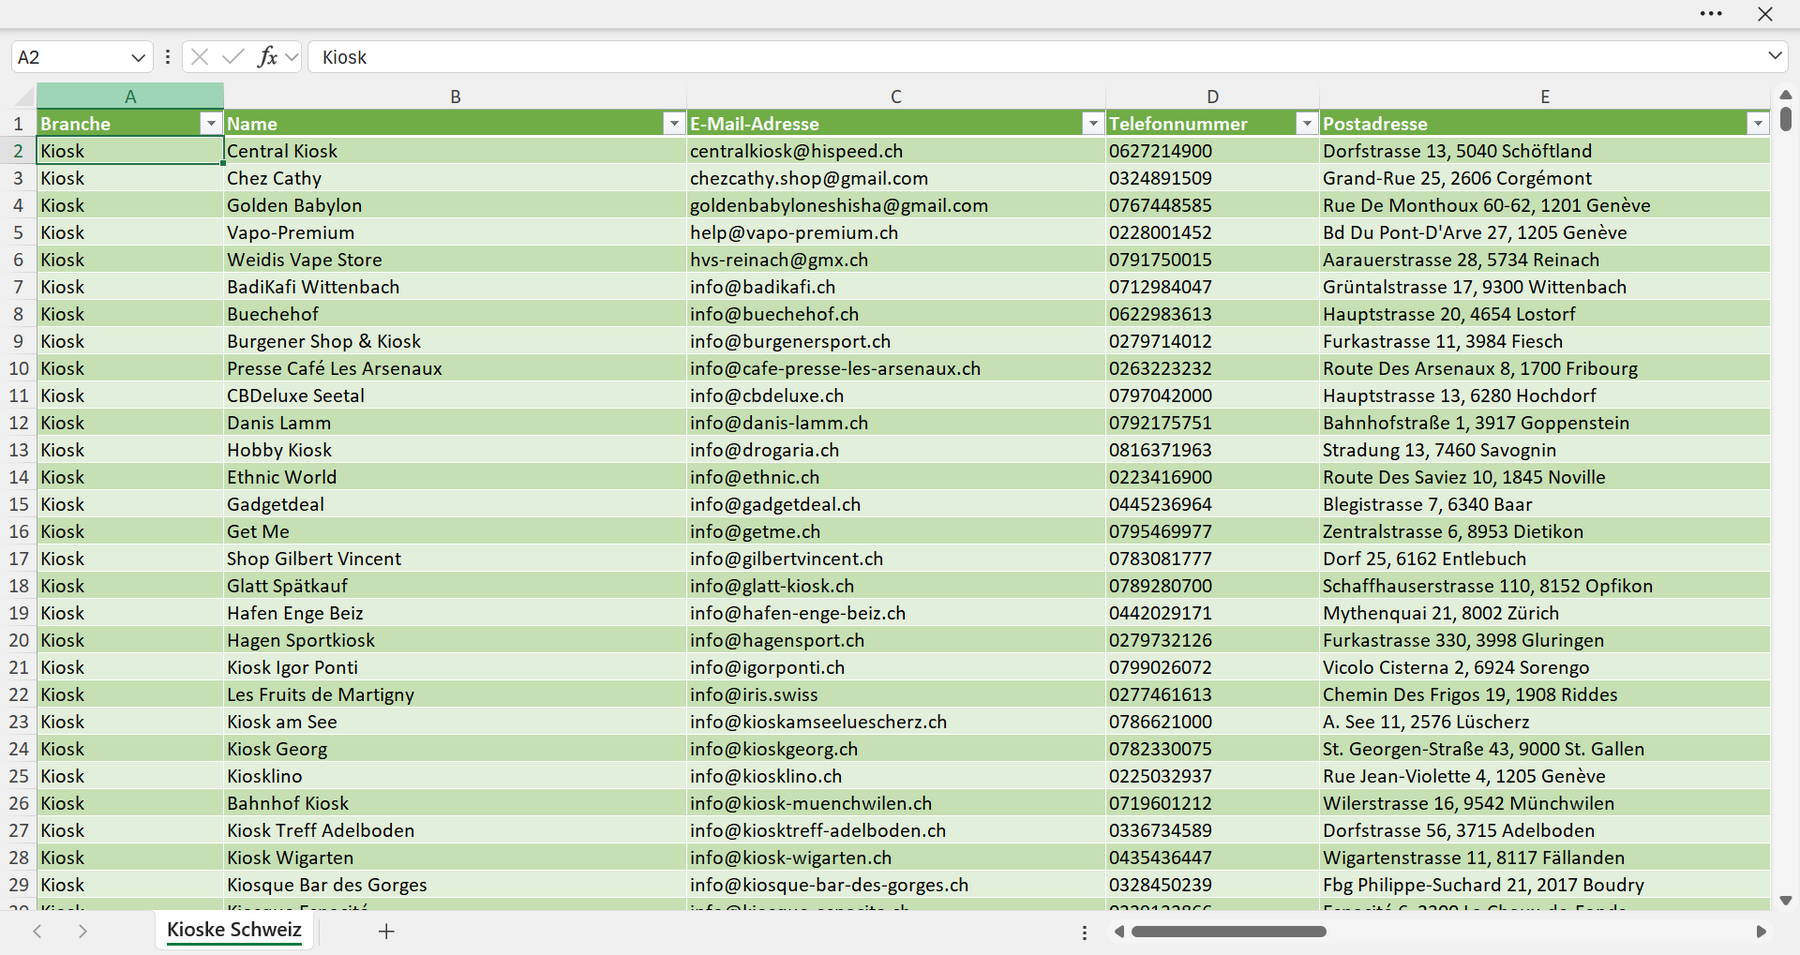
Task: Switch to the Kioske Schweiz sheet tab
Action: pyautogui.click(x=234, y=929)
